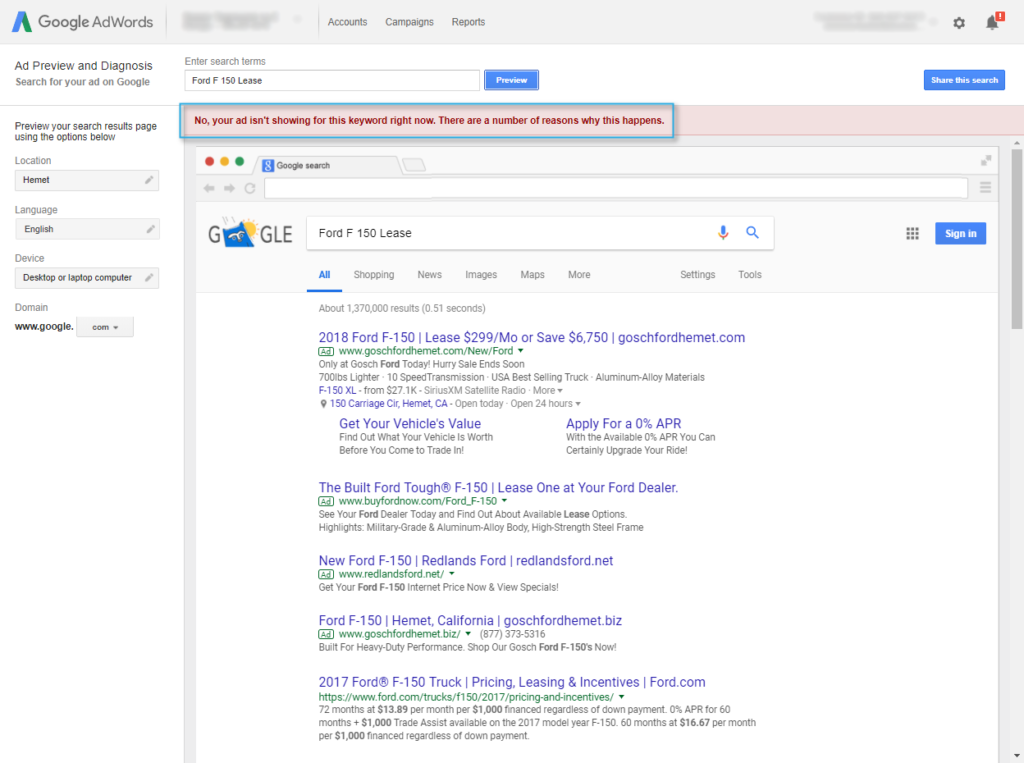This screenshot has width=1024, height=763.
Task: Switch to the Shopping tab
Action: [373, 274]
